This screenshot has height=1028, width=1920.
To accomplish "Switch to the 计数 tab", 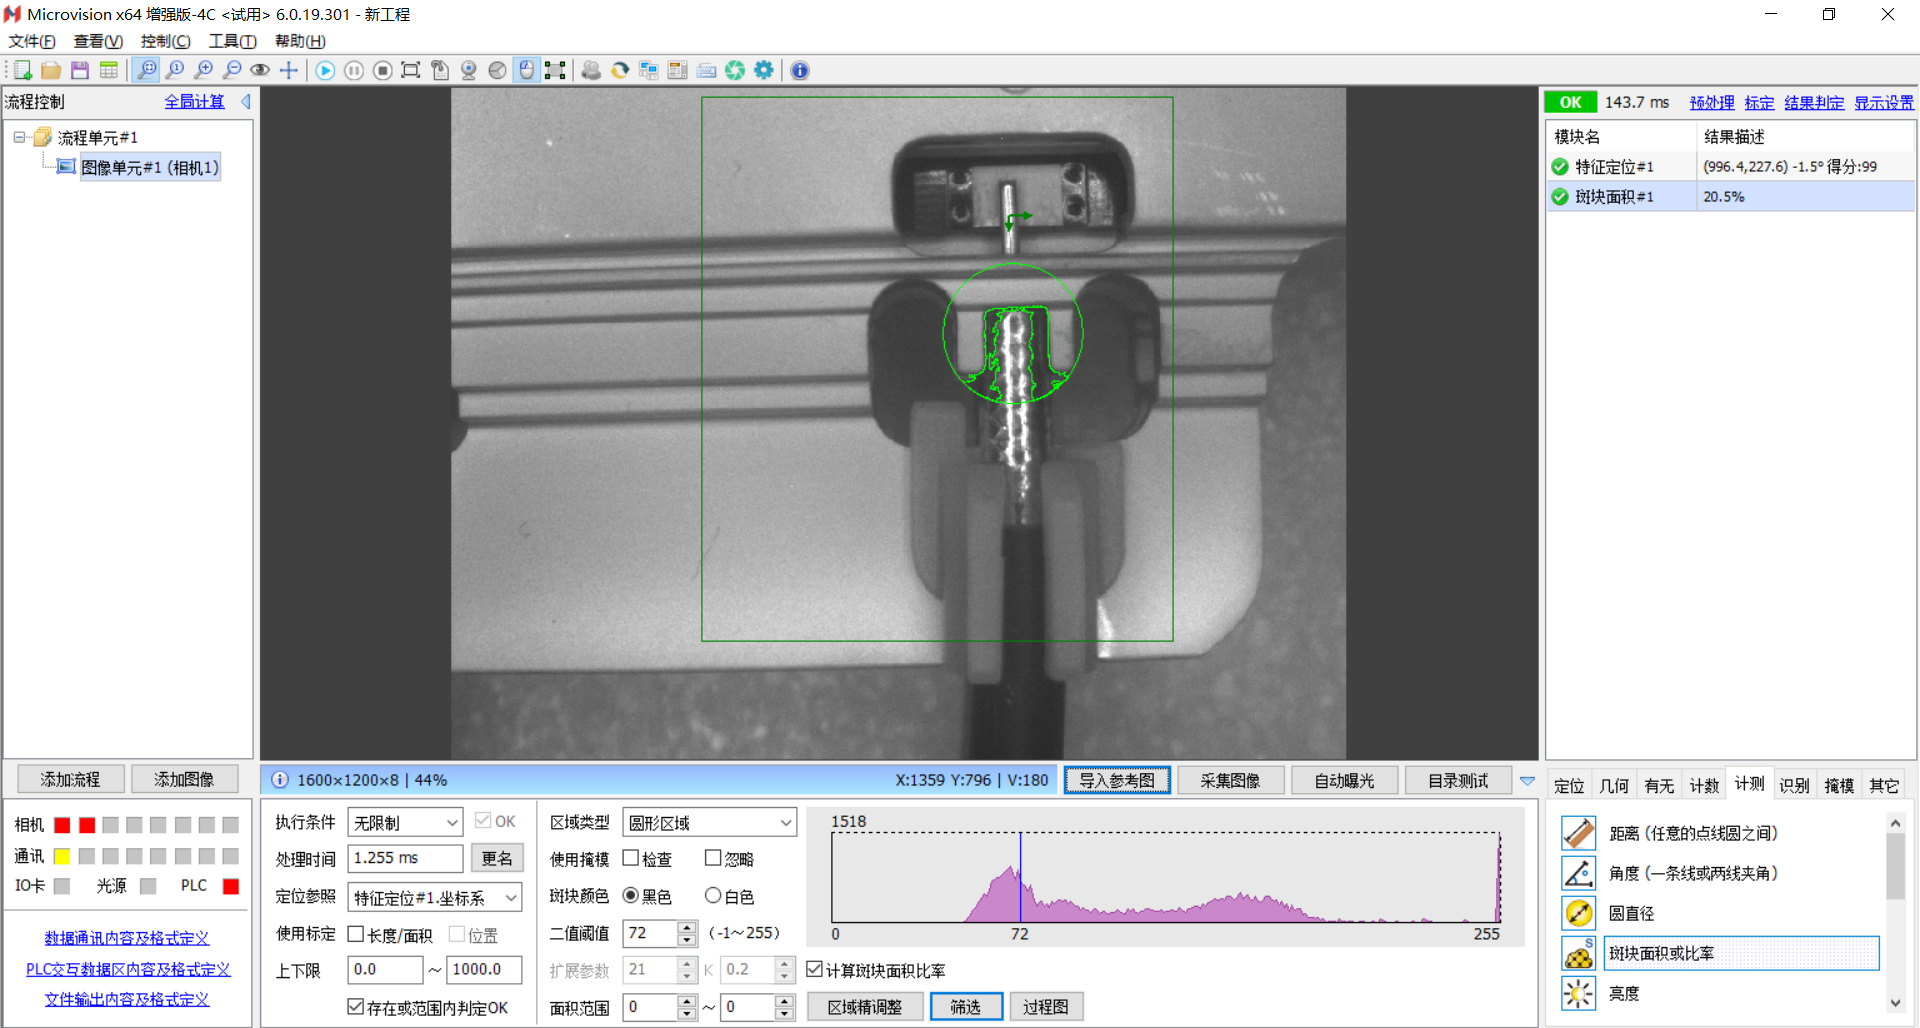I will tap(1704, 785).
